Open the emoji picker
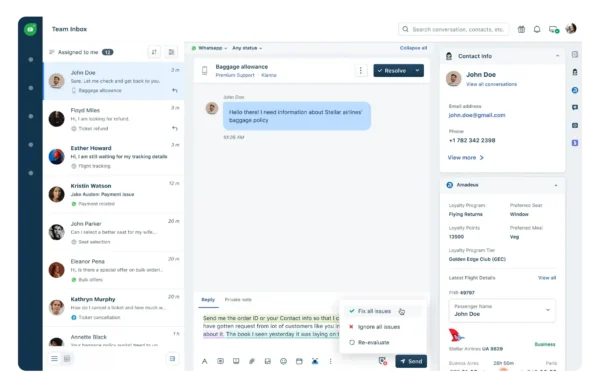 [283, 361]
